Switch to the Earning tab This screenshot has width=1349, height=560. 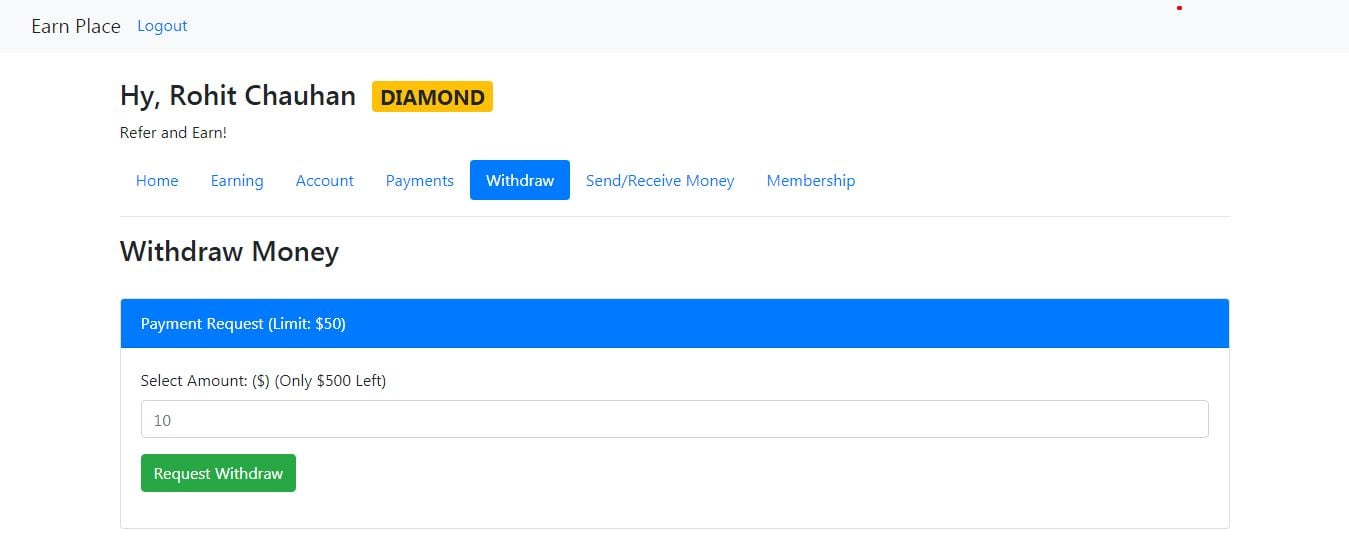237,181
